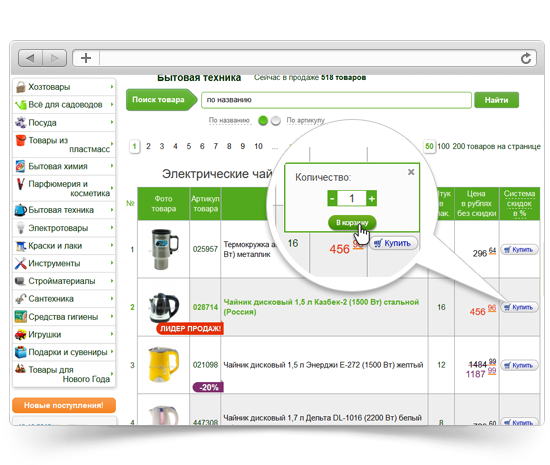Click the В корзину button
Screen dimensions: 550x465
click(x=352, y=222)
